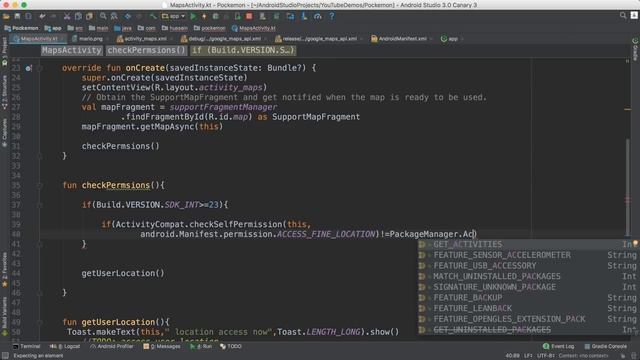Click the green Run app button
This screenshot has height=360, width=640.
pos(193,16)
